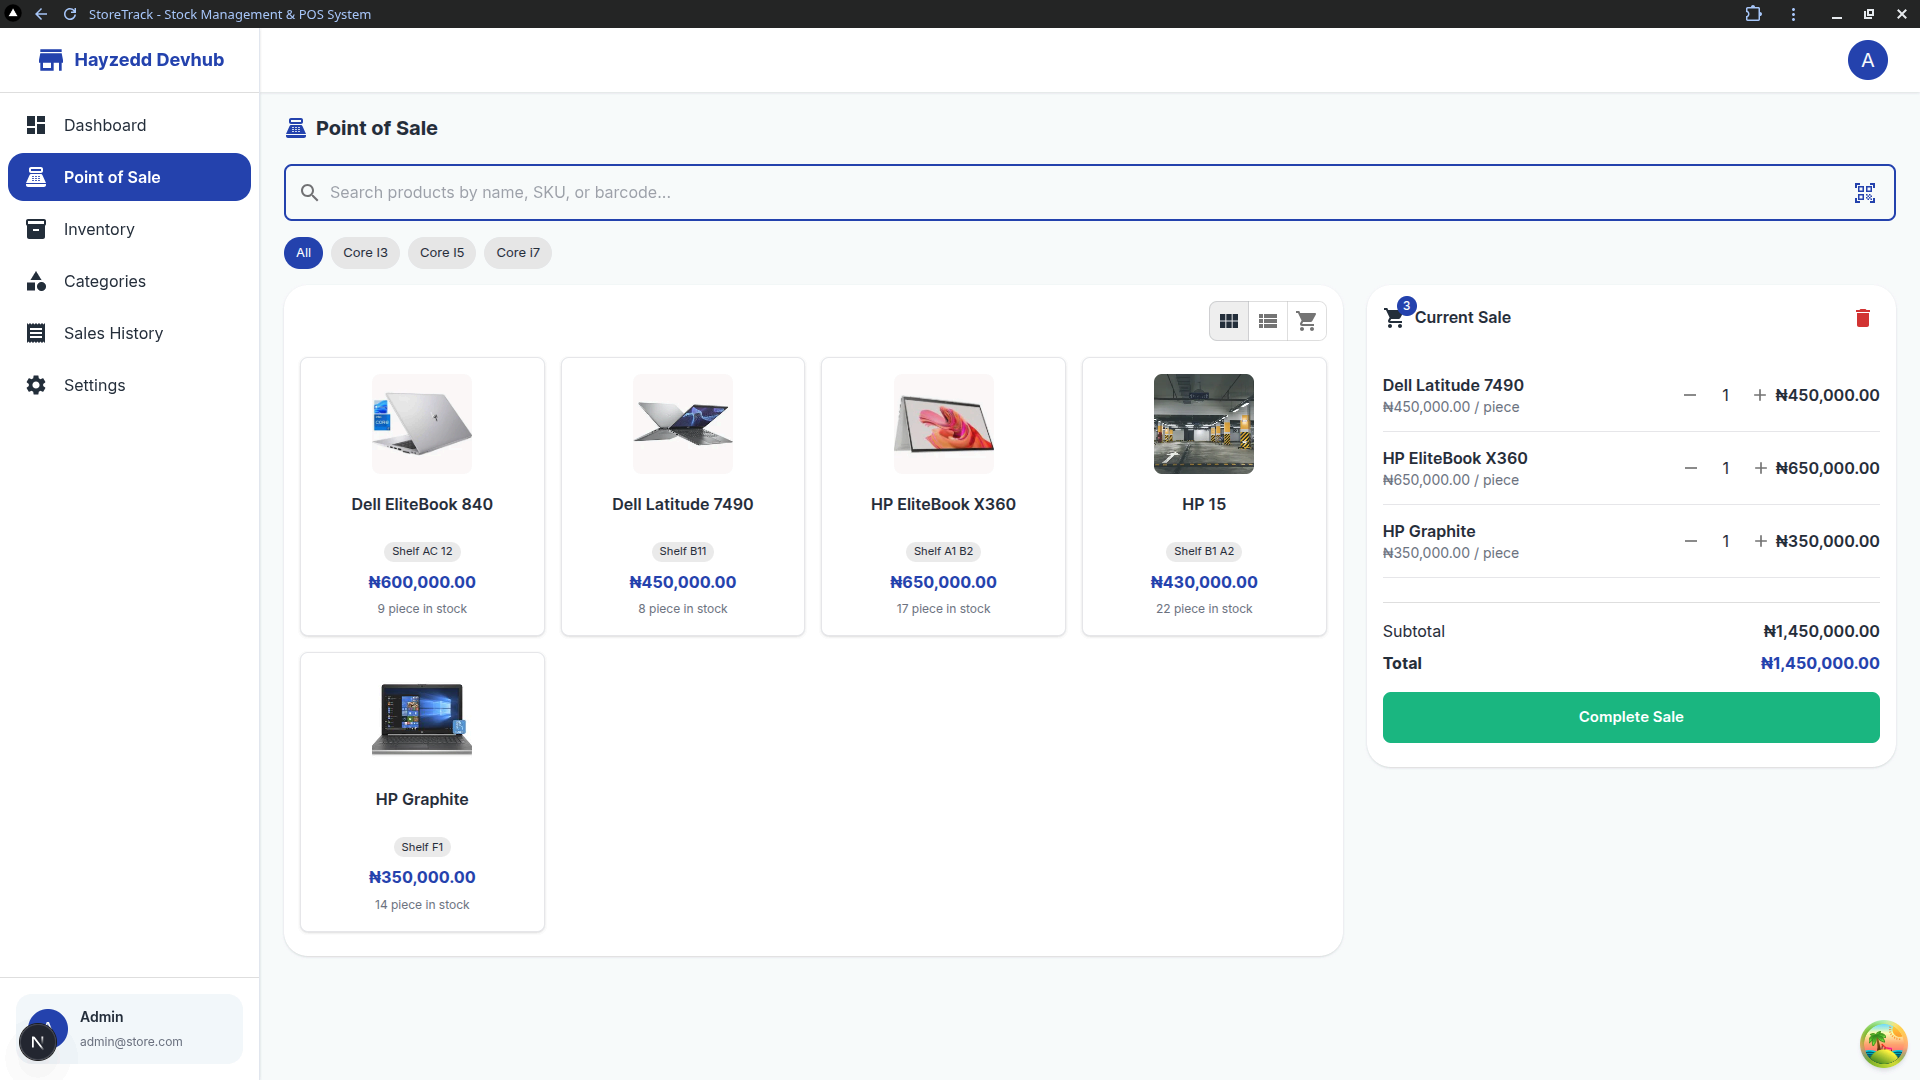Click the beach ball icon bottom right

pos(1883,1044)
